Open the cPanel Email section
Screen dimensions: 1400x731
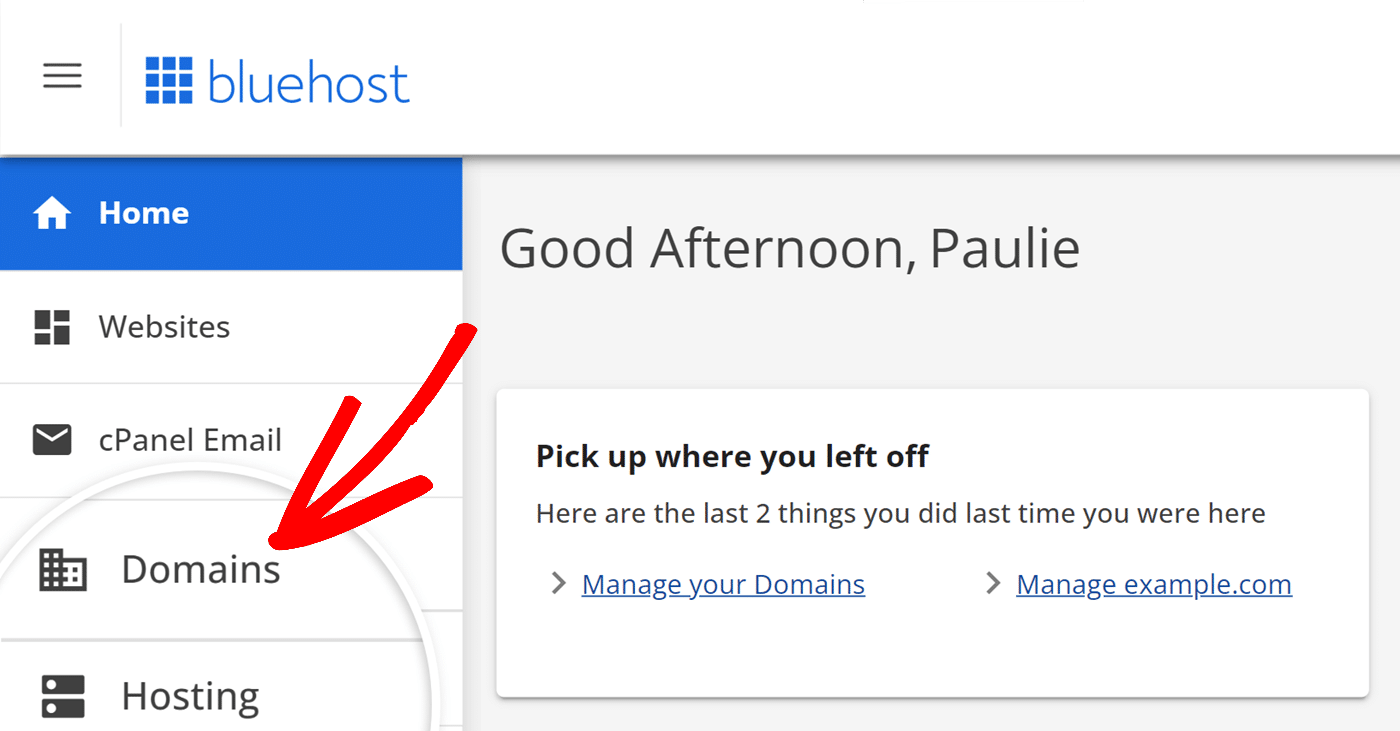point(190,440)
